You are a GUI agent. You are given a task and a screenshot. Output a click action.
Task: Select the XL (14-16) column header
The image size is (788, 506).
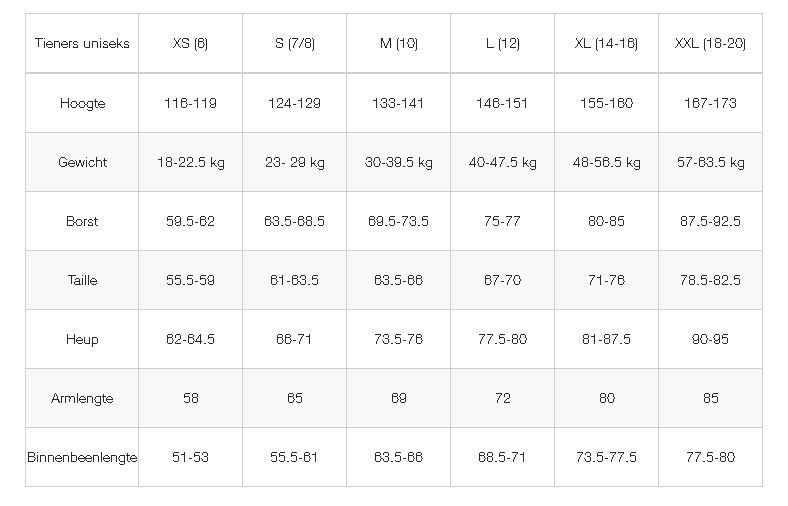click(x=607, y=43)
